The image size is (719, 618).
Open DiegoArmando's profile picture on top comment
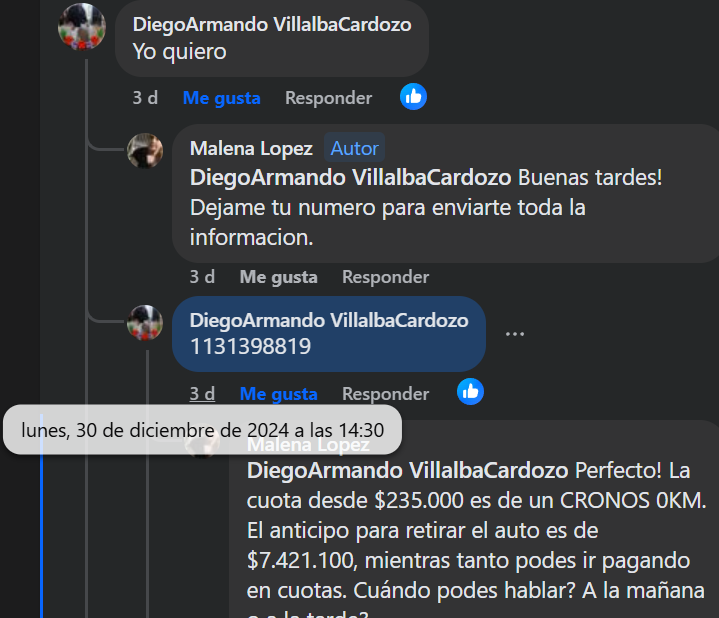coord(82,27)
